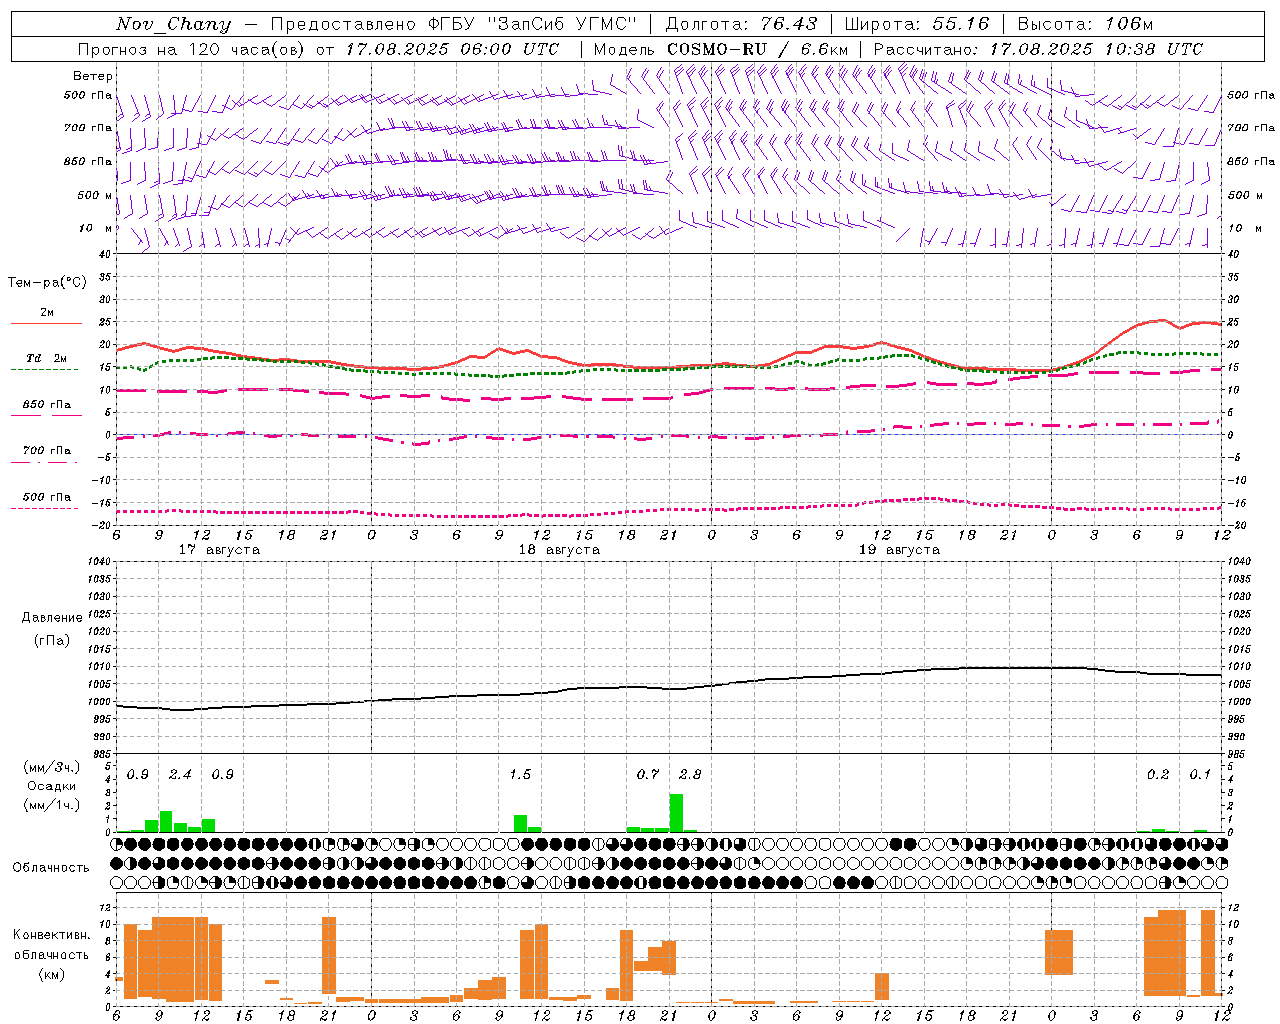Click the 0.2 precipitation amount value

1158,775
